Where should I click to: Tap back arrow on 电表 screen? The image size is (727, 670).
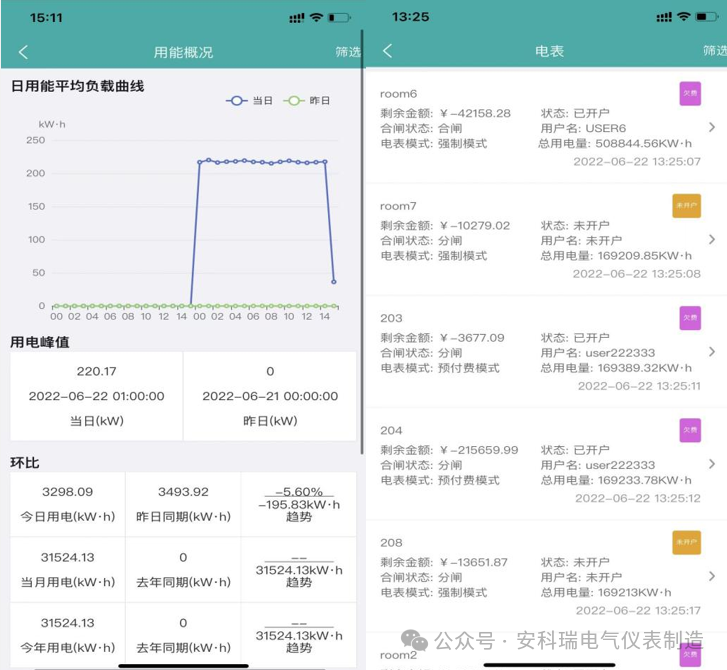coord(388,51)
